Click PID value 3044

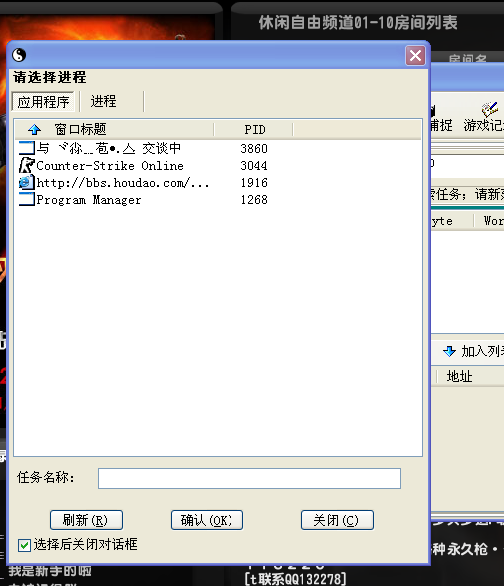point(254,166)
